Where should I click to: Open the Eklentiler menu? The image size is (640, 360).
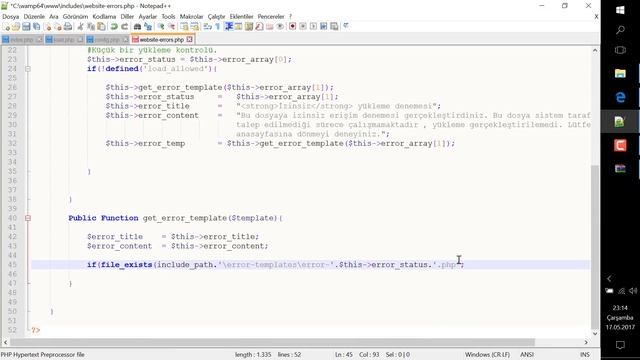point(241,17)
